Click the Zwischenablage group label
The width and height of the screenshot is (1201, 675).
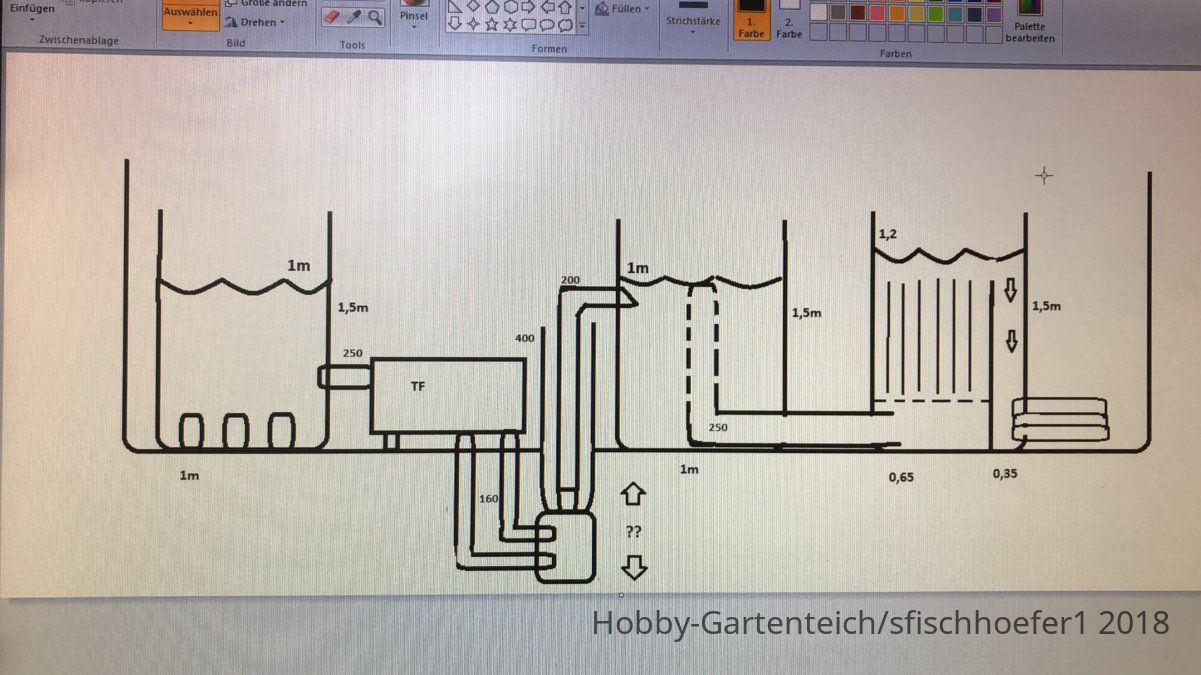78,40
